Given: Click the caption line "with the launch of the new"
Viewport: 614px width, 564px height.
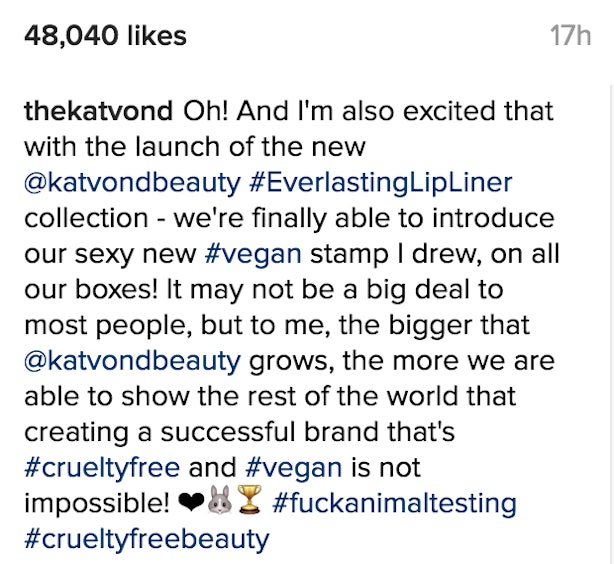Looking at the screenshot, I should [195, 146].
